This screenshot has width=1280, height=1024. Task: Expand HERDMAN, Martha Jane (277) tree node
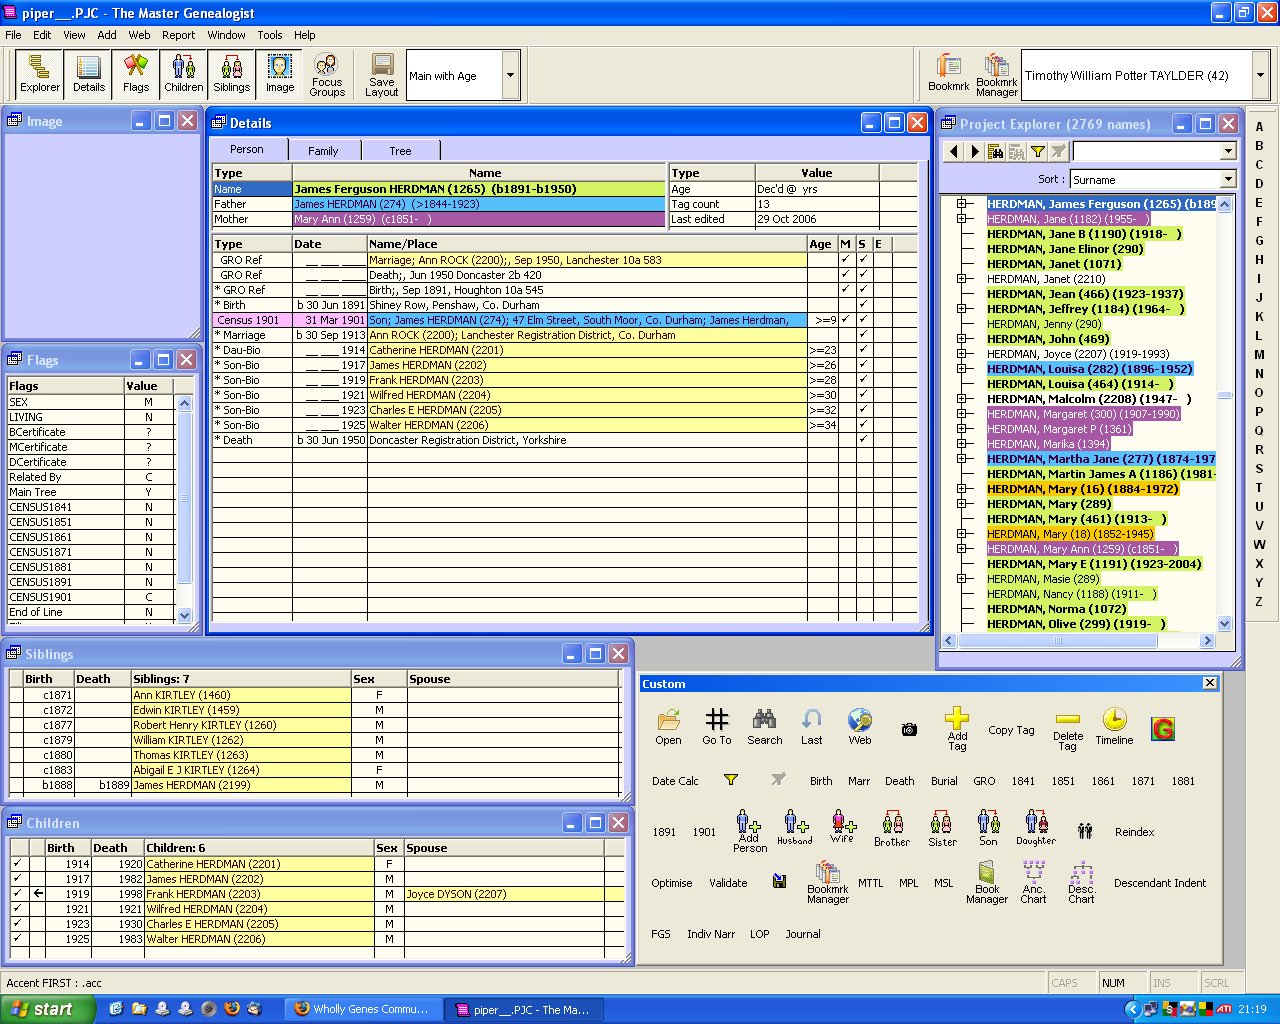click(x=962, y=459)
